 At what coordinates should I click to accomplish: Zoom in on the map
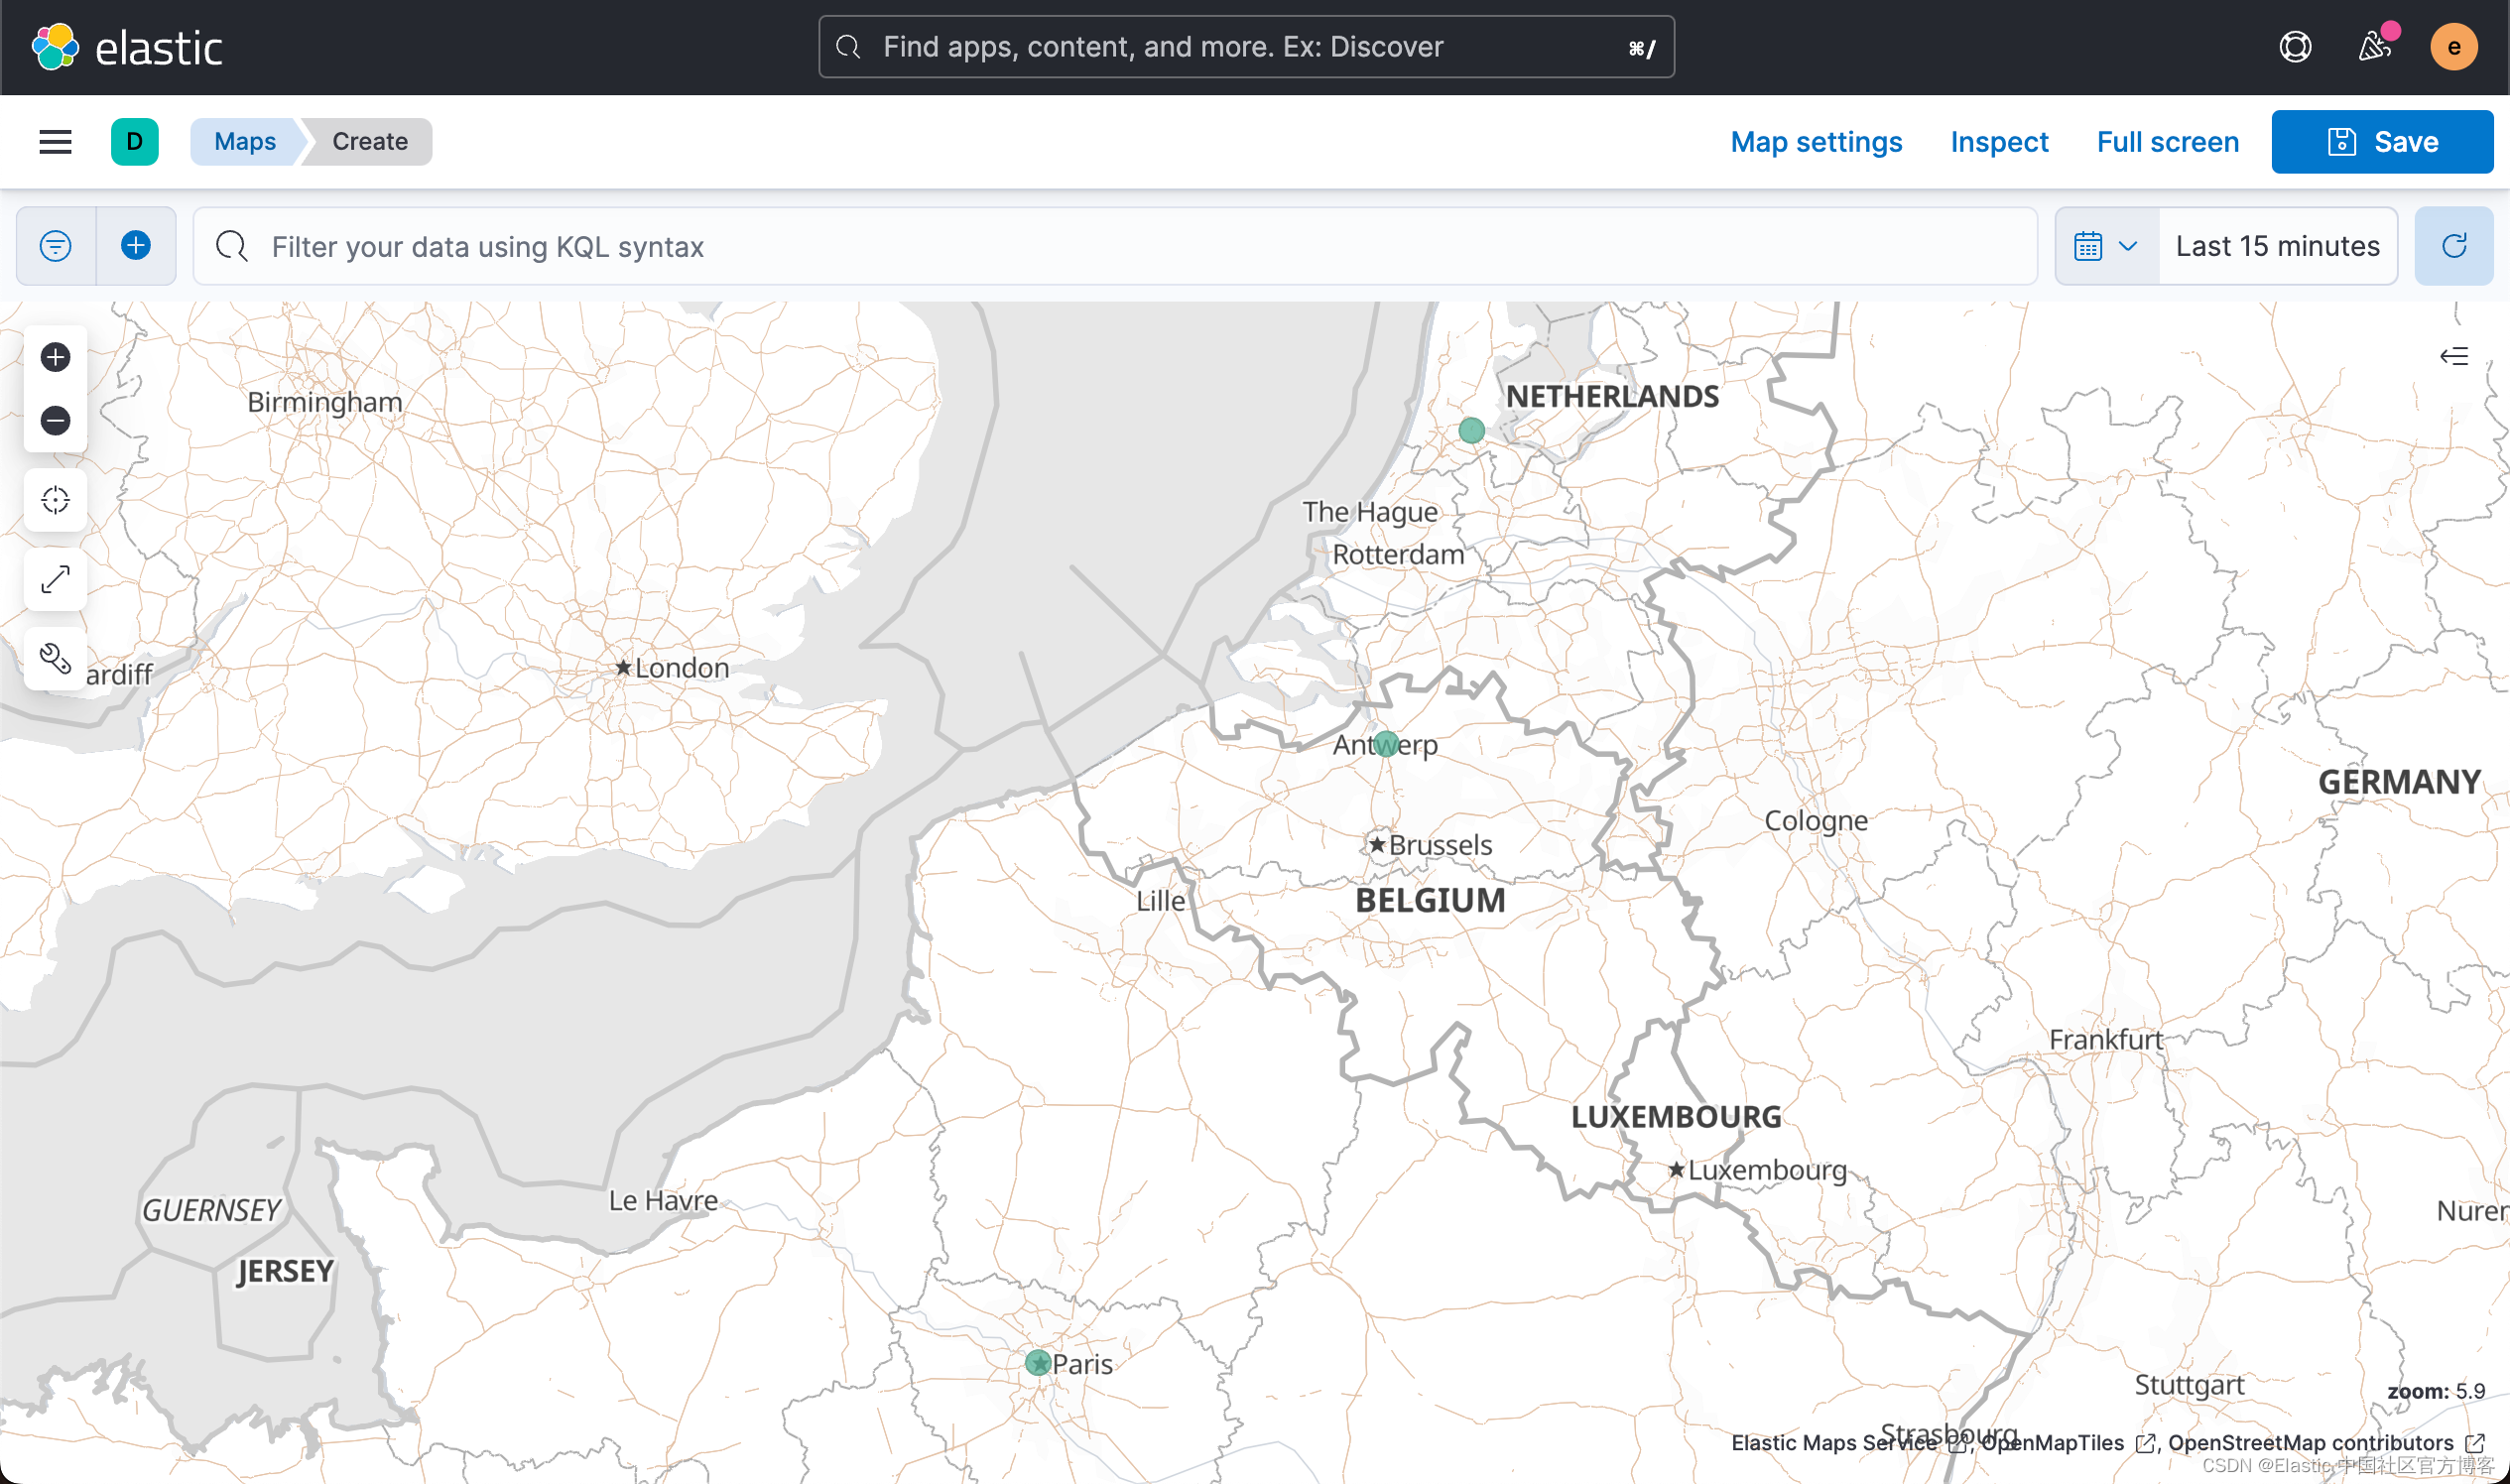pos(55,357)
